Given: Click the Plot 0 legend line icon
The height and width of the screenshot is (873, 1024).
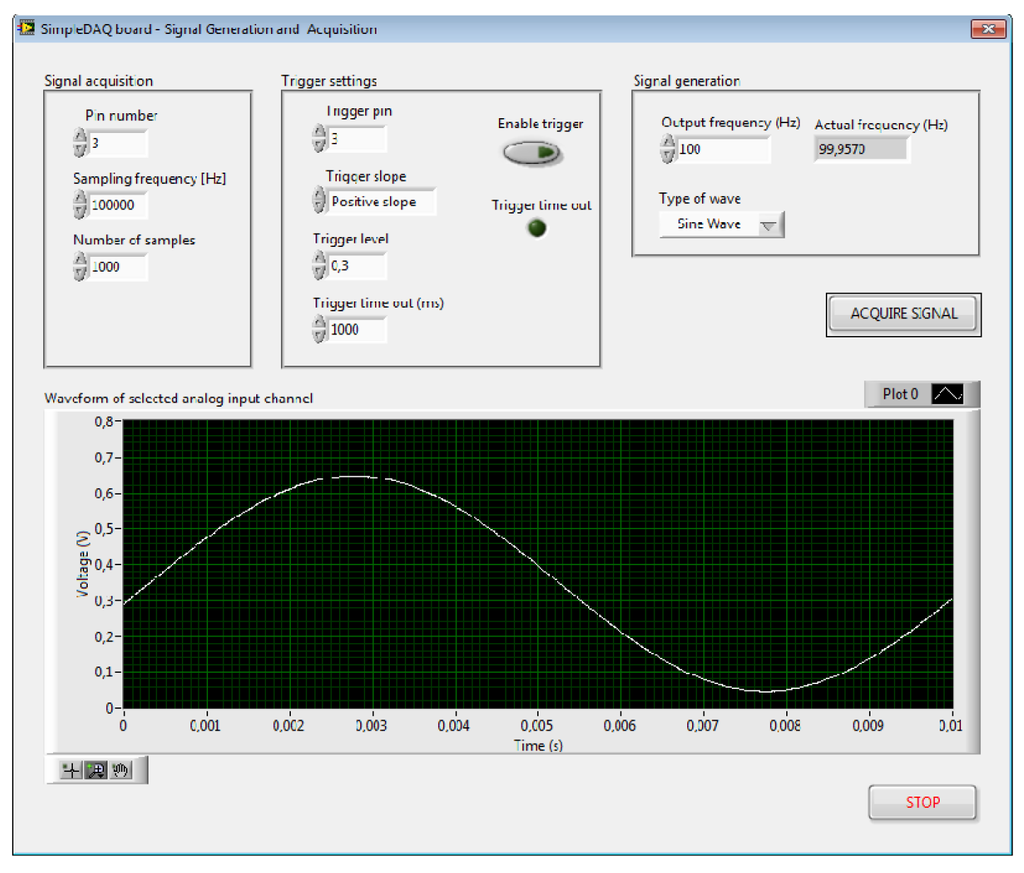Looking at the screenshot, I should pos(947,394).
